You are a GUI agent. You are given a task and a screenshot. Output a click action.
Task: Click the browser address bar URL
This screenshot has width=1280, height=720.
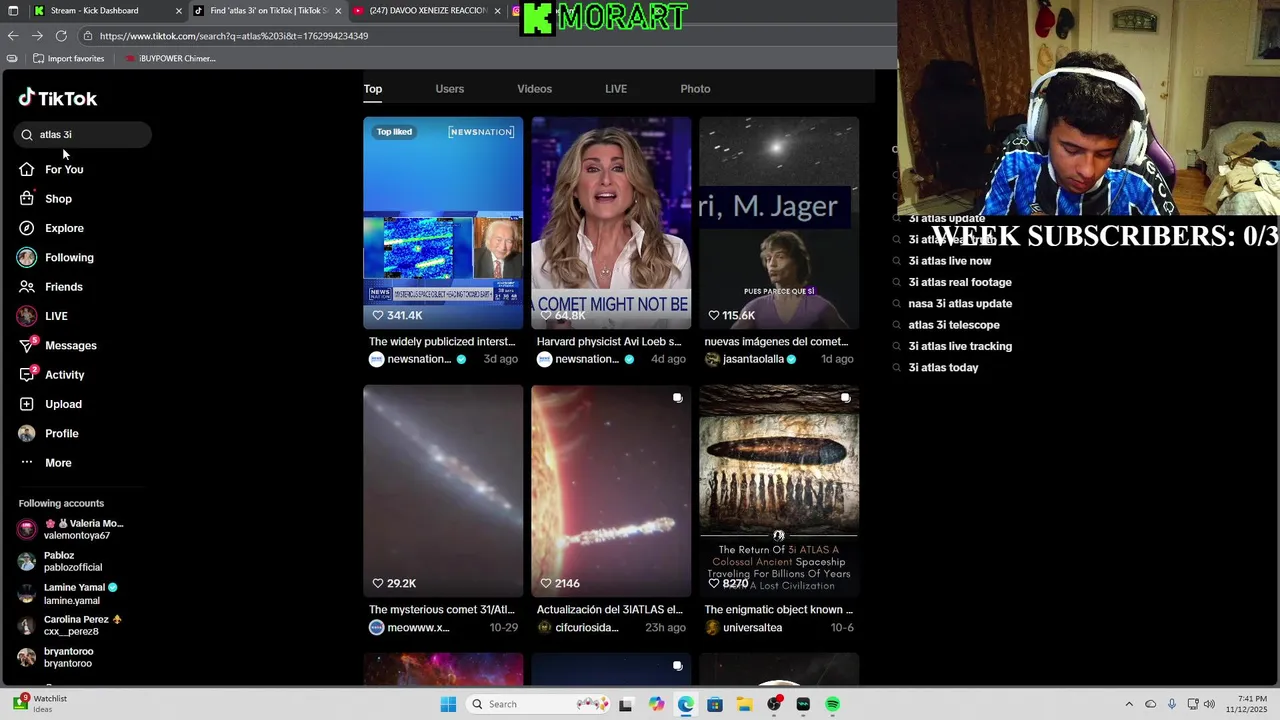[x=234, y=36]
